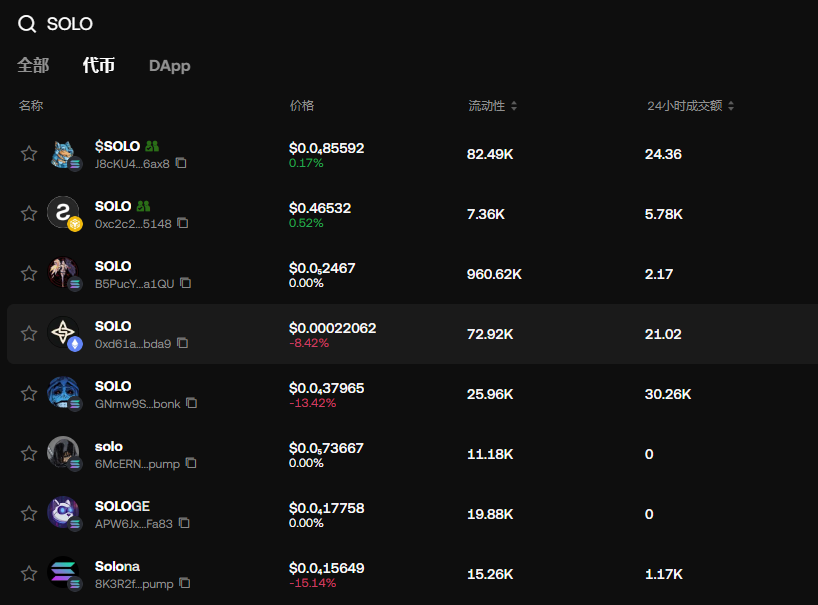The width and height of the screenshot is (818, 605).
Task: Click the SOLOGE token avatar thumbnail
Action: tap(63, 512)
